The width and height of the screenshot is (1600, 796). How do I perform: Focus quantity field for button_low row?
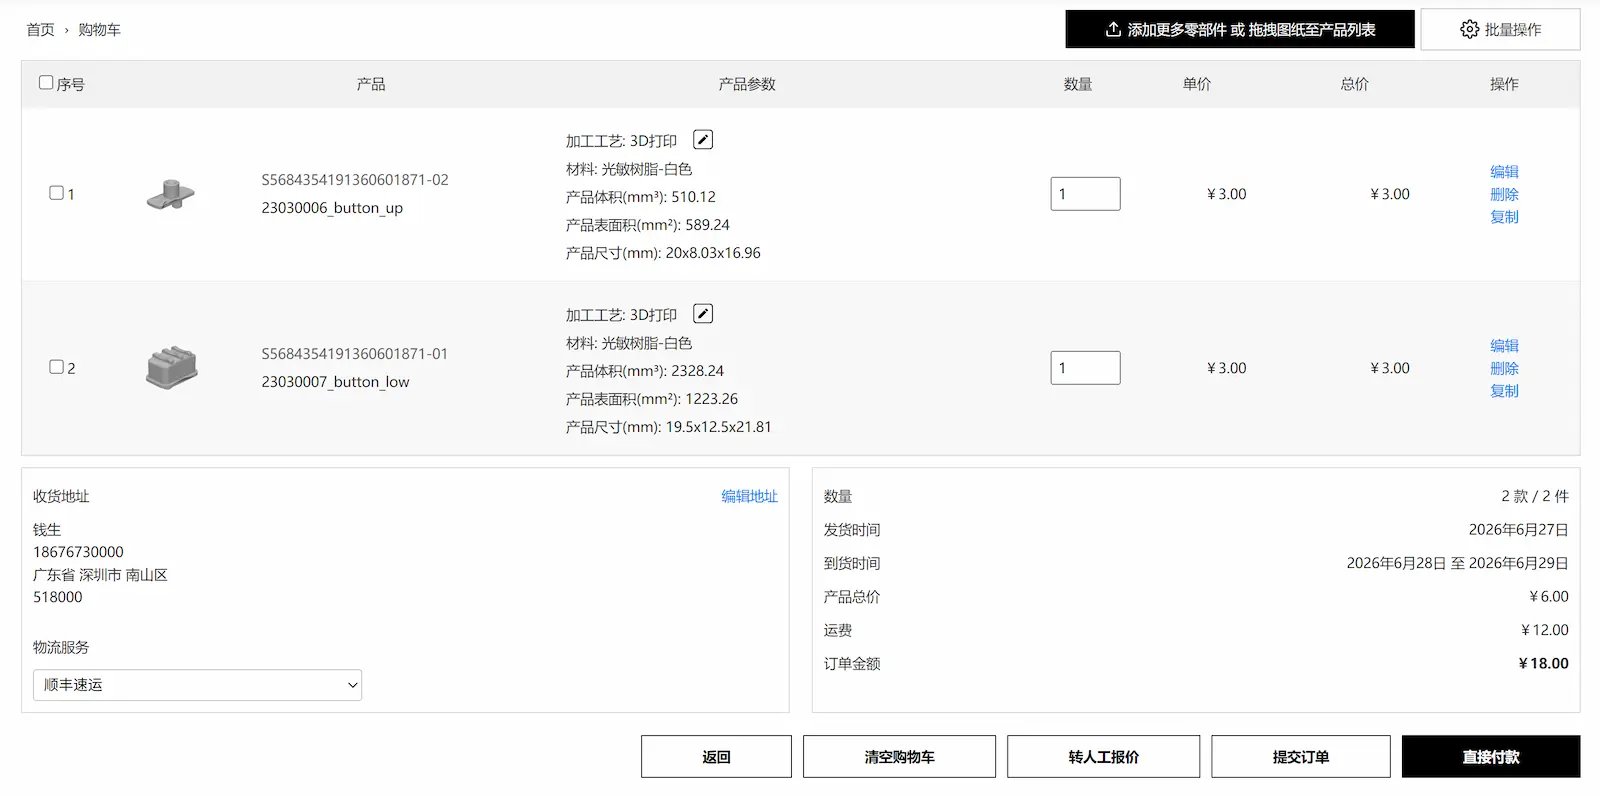coord(1085,368)
